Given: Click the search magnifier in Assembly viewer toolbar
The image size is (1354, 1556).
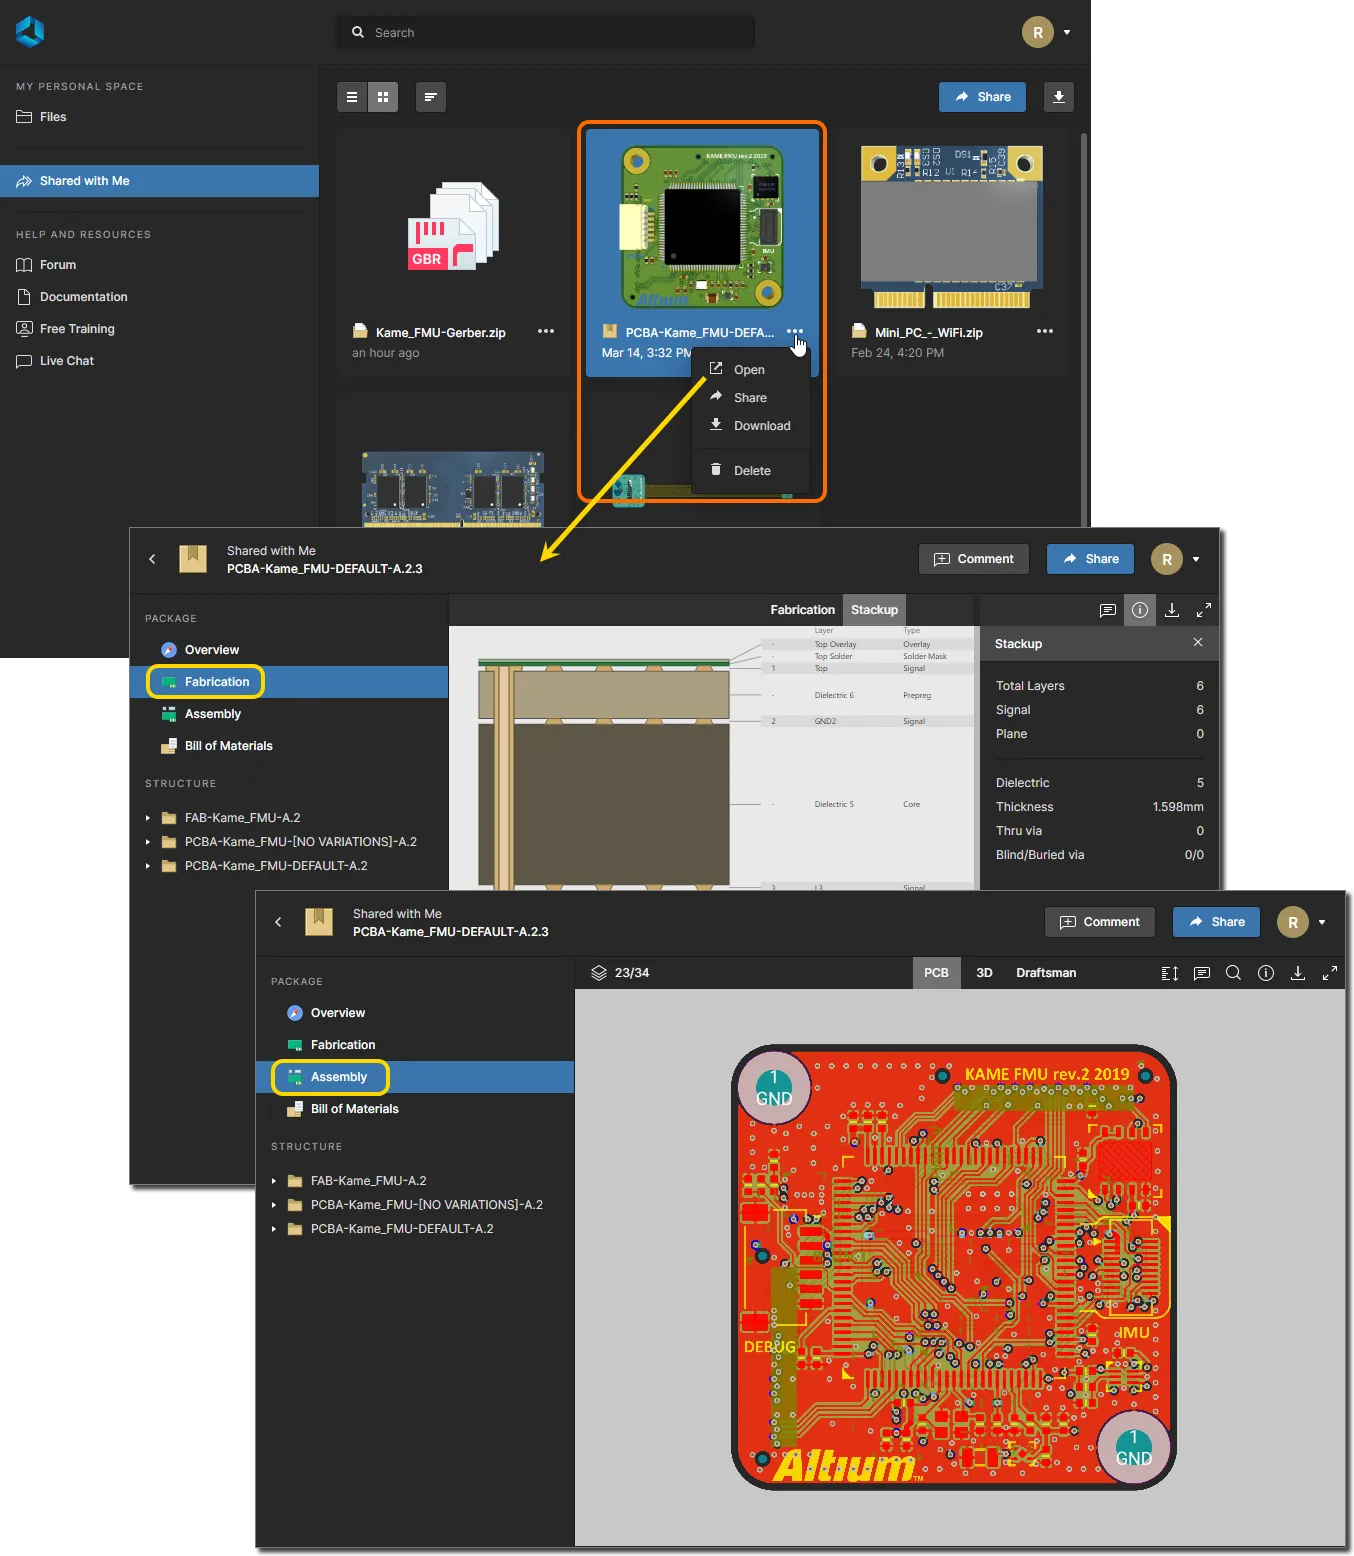Looking at the screenshot, I should pyautogui.click(x=1234, y=973).
